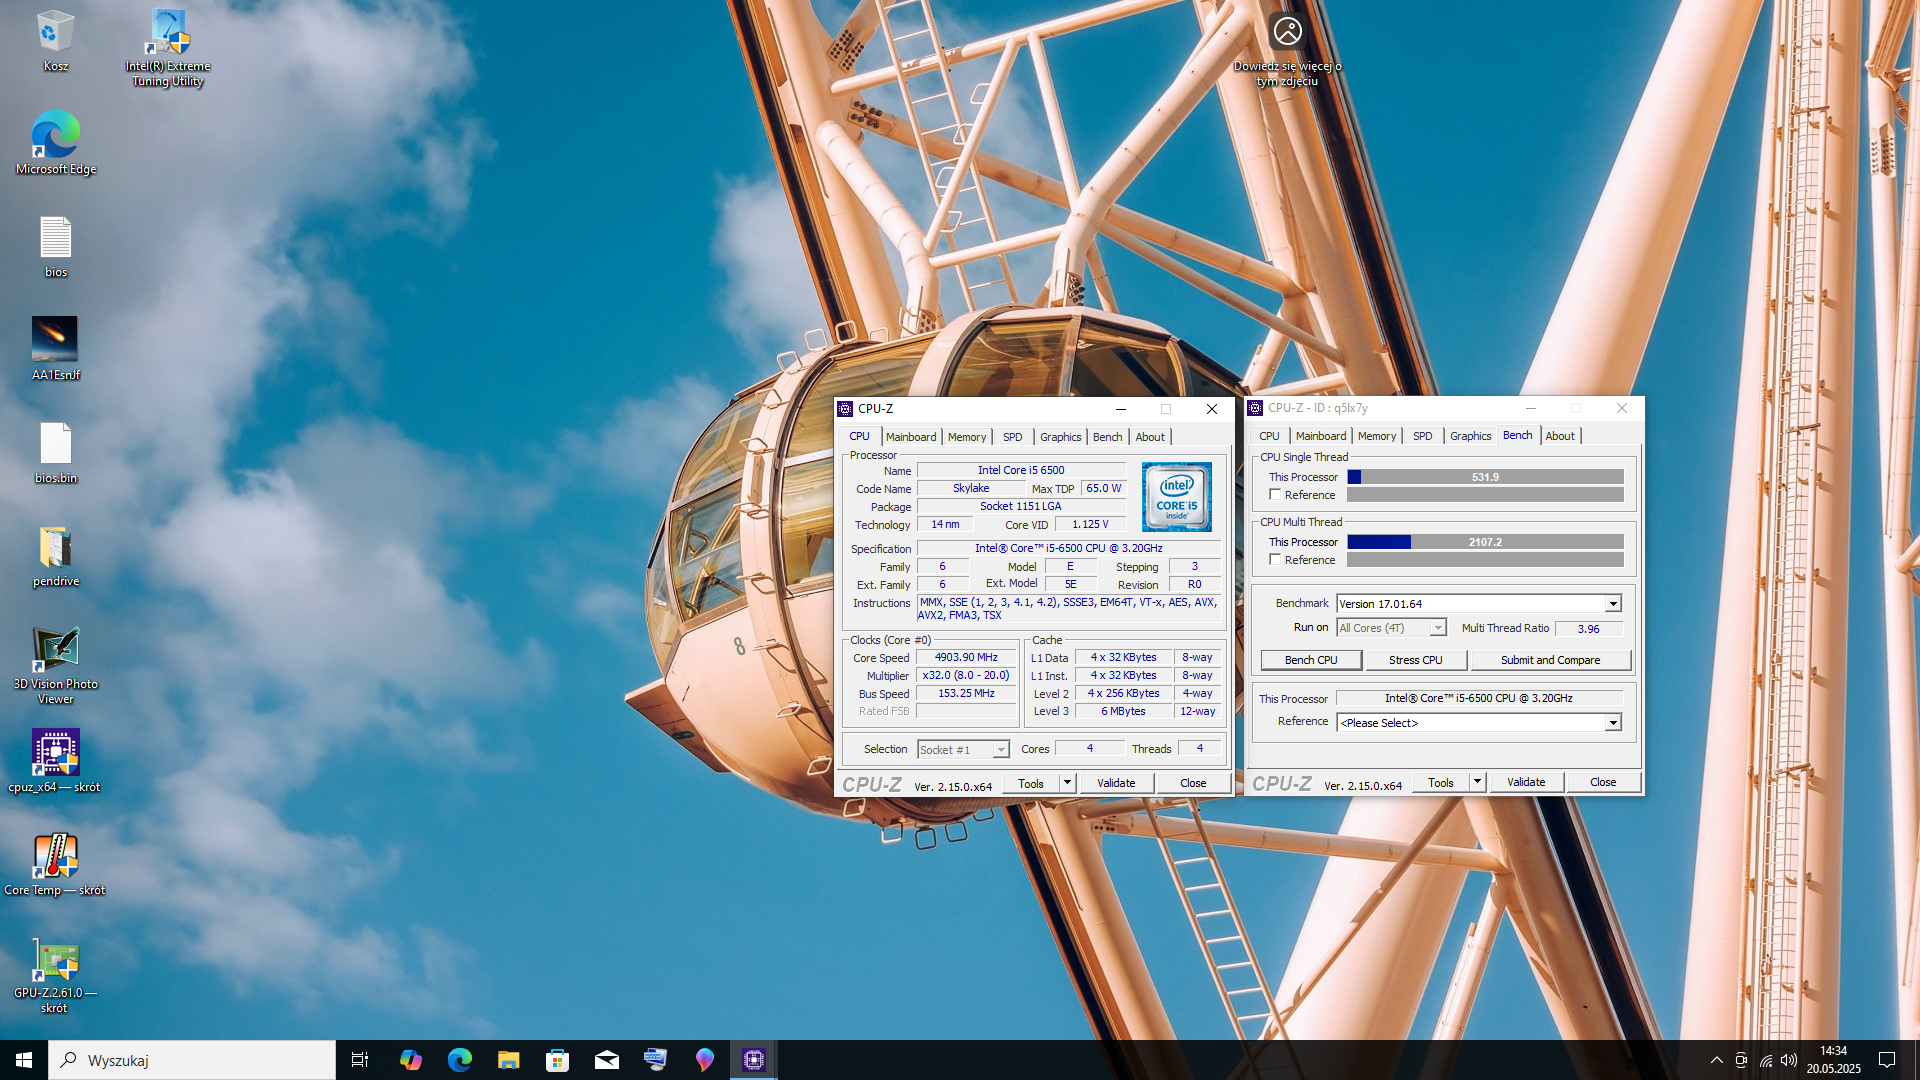
Task: Open the GPU-Z 2.61.0 desktop shortcut
Action: [55, 961]
